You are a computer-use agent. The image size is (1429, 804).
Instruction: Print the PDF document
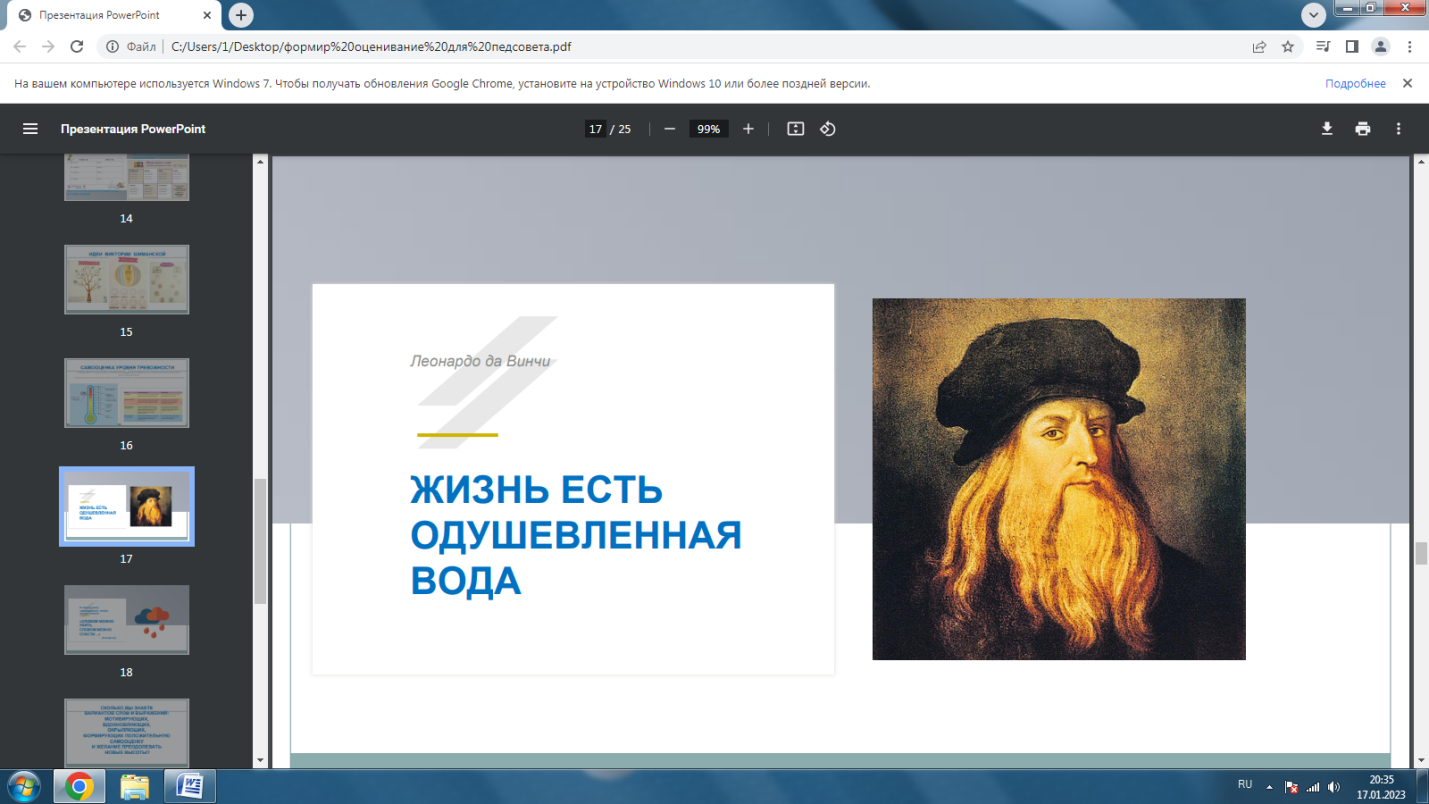click(x=1362, y=129)
